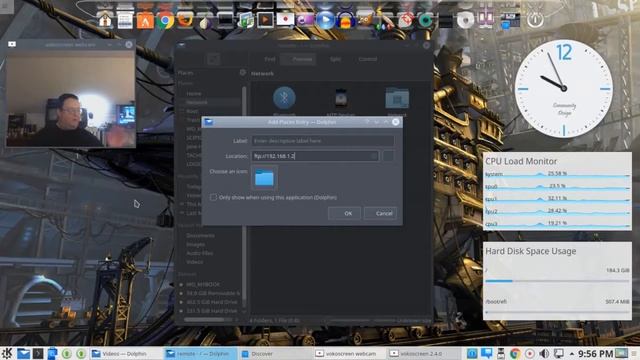Select WD_MYBOOK device in Dolphin
The image size is (640, 360).
[203, 284]
